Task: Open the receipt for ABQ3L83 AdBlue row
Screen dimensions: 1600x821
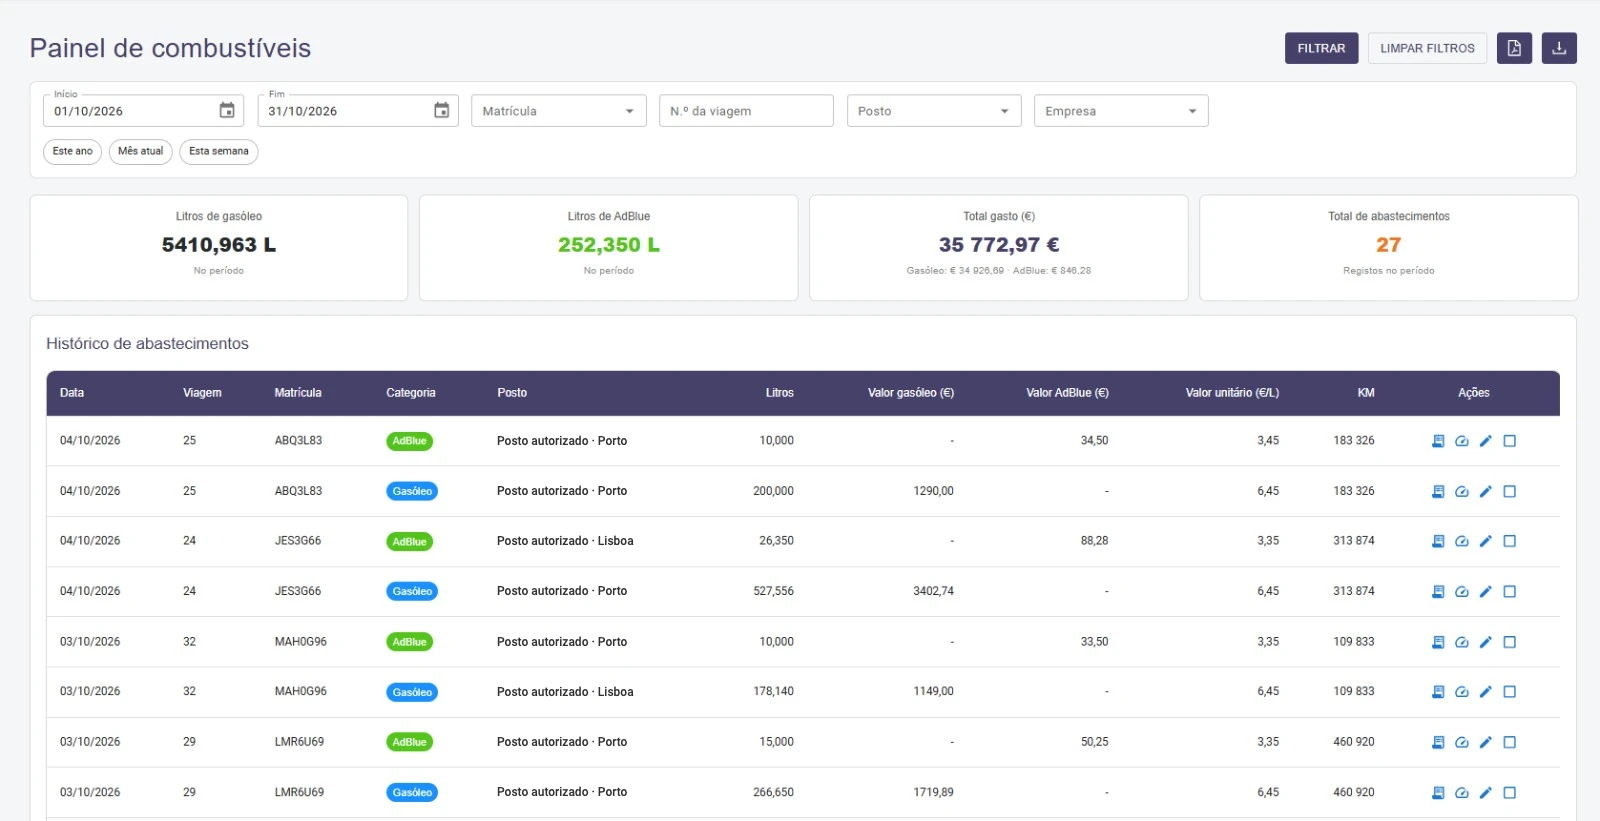Action: click(x=1438, y=441)
